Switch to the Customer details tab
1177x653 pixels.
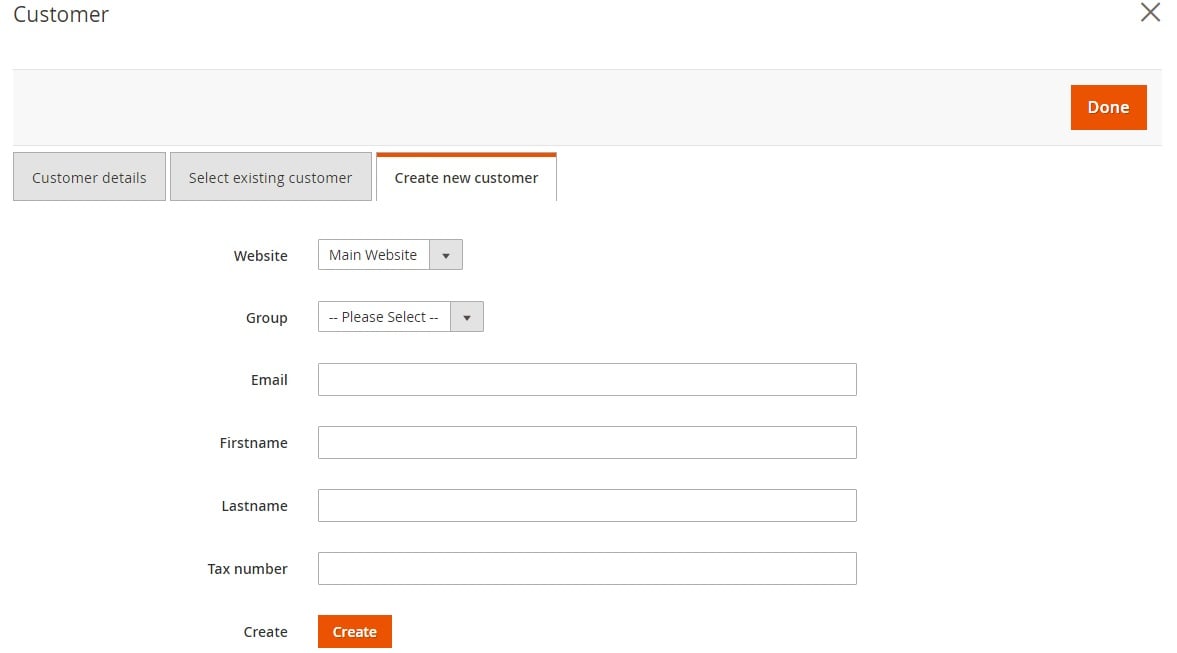(x=89, y=177)
